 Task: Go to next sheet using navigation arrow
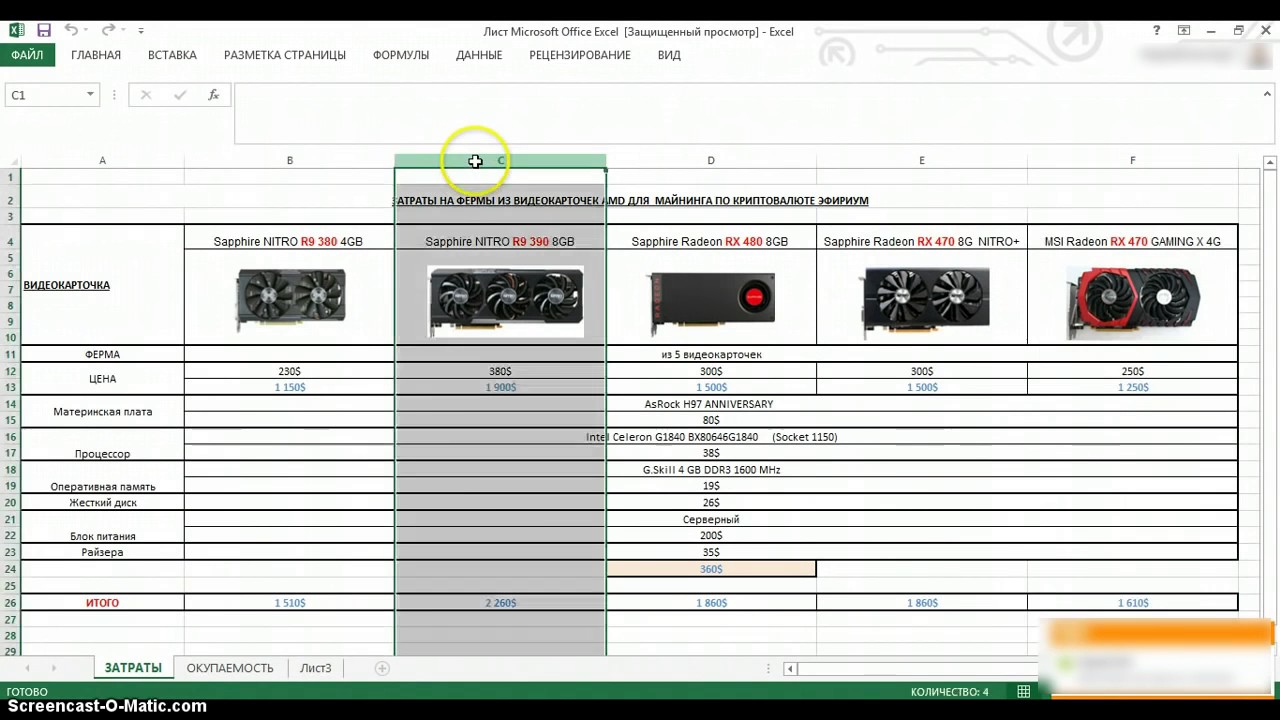[x=53, y=668]
